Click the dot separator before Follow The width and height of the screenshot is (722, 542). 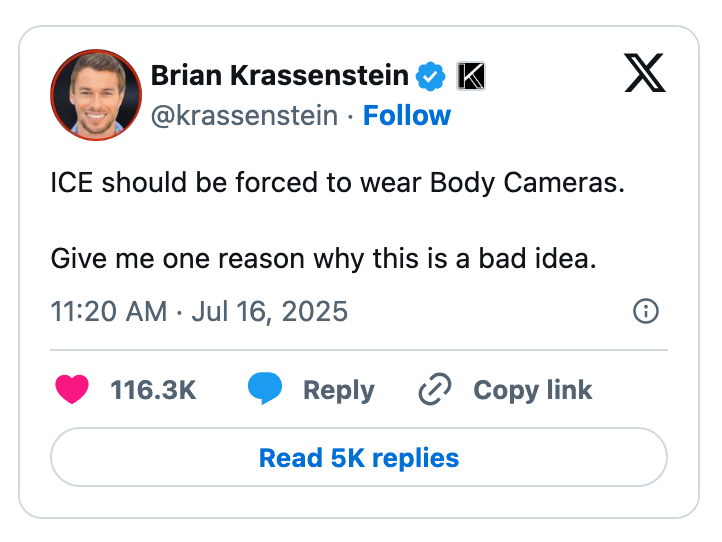[x=351, y=117]
